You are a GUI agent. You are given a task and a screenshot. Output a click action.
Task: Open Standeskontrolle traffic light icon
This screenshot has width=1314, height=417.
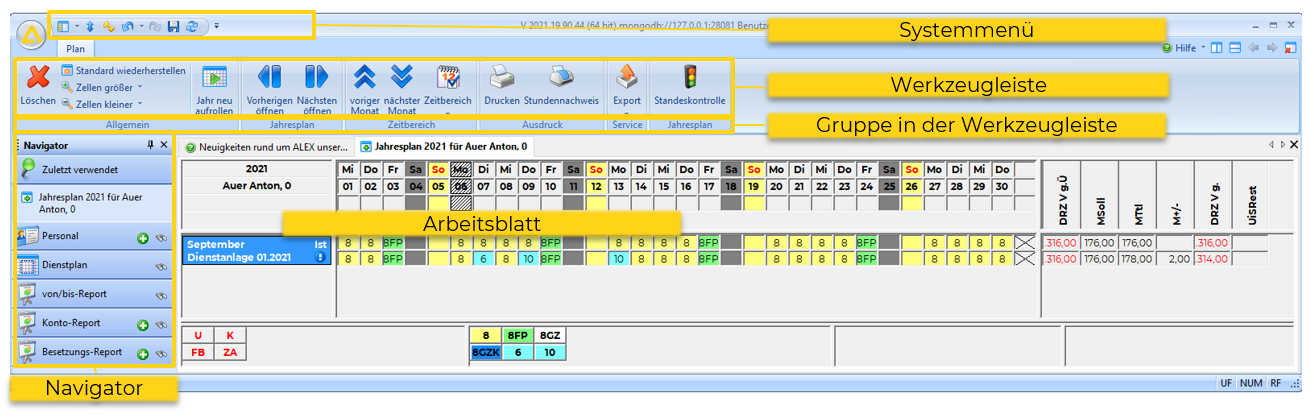(x=689, y=78)
